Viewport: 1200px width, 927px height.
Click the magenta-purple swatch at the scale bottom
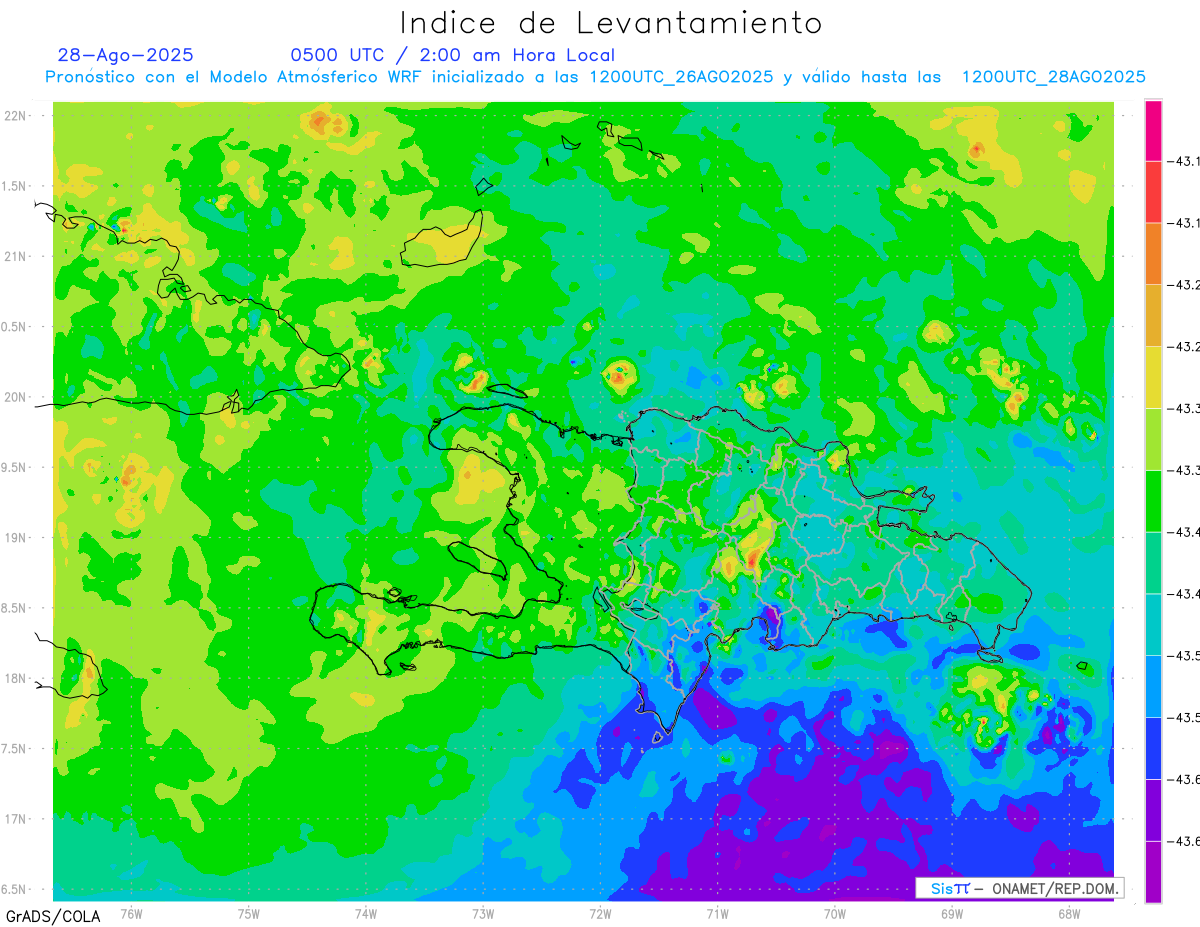[x=1154, y=871]
